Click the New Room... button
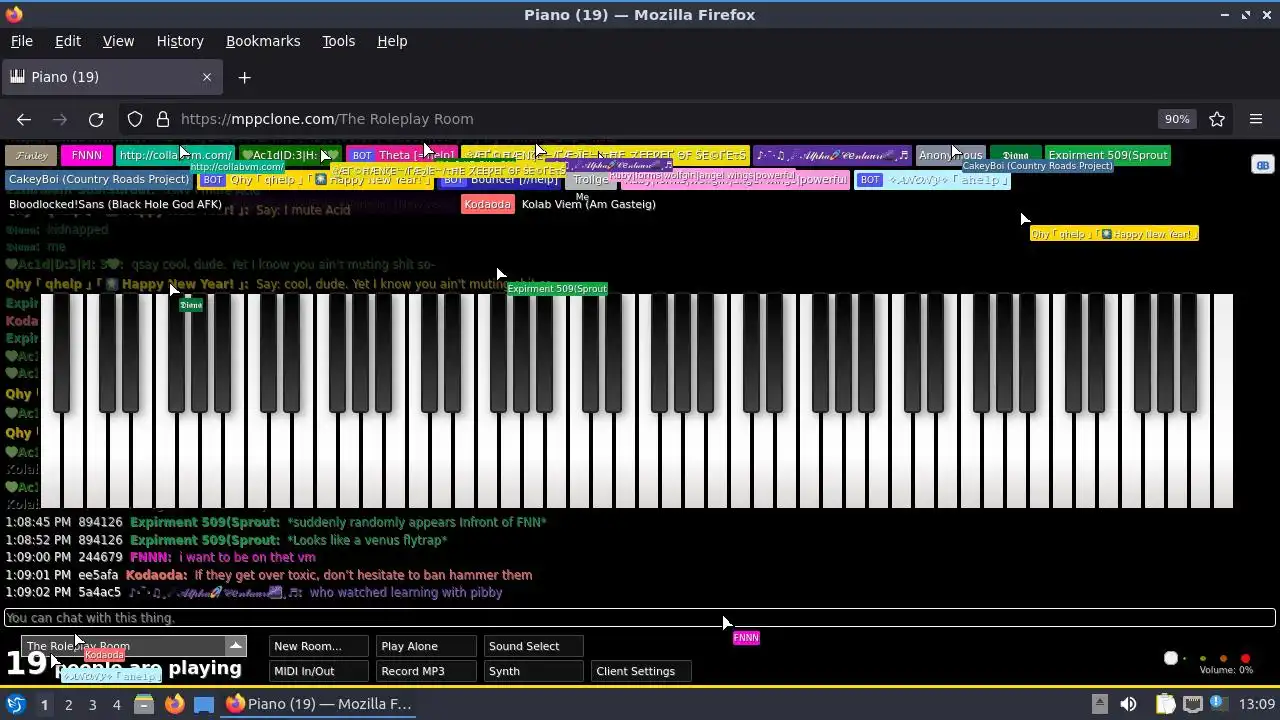This screenshot has height=720, width=1280. (319, 646)
